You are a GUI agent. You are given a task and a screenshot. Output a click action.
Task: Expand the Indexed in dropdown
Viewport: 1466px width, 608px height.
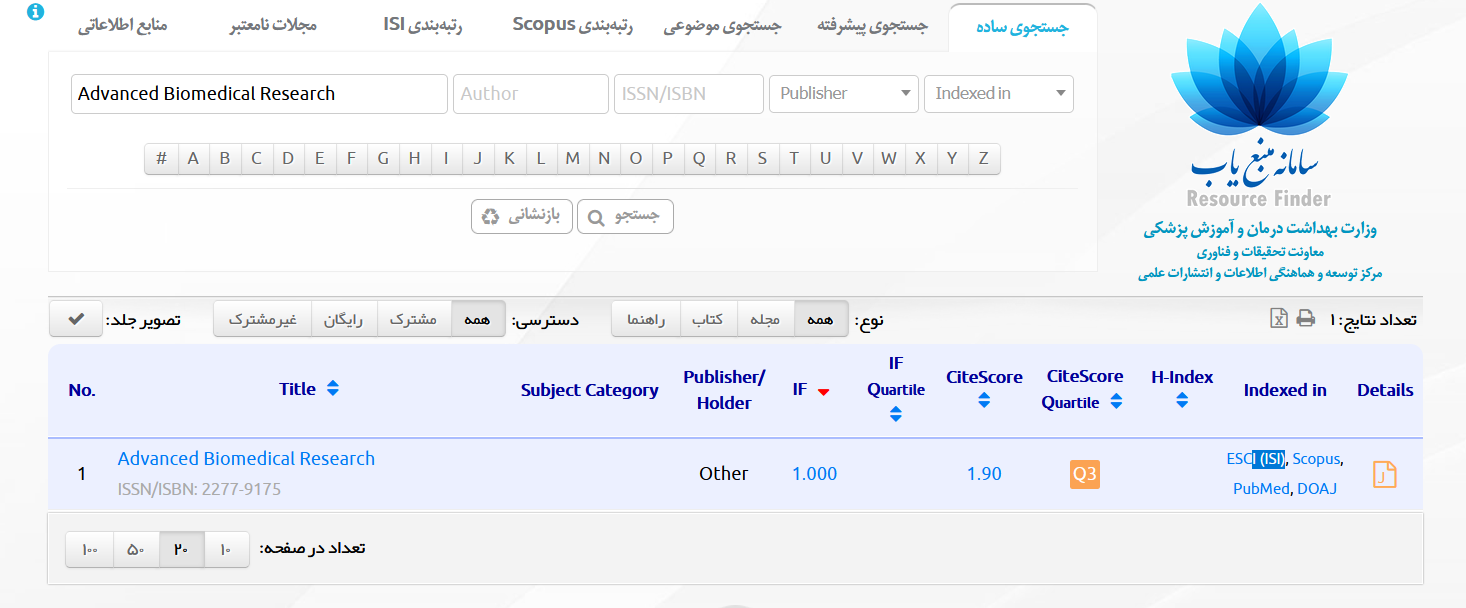point(998,94)
